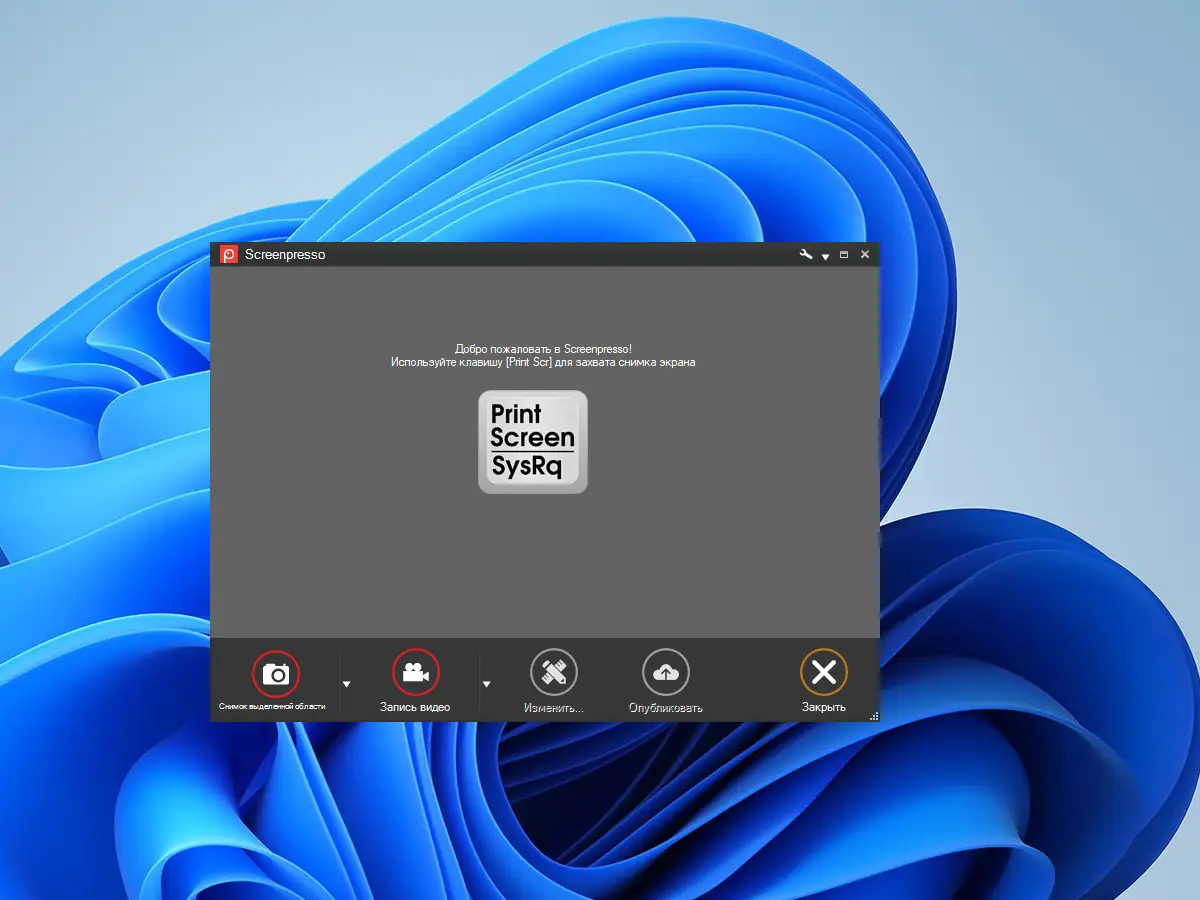The height and width of the screenshot is (900, 1200).
Task: Click the video recording camera icon
Action: (x=416, y=673)
